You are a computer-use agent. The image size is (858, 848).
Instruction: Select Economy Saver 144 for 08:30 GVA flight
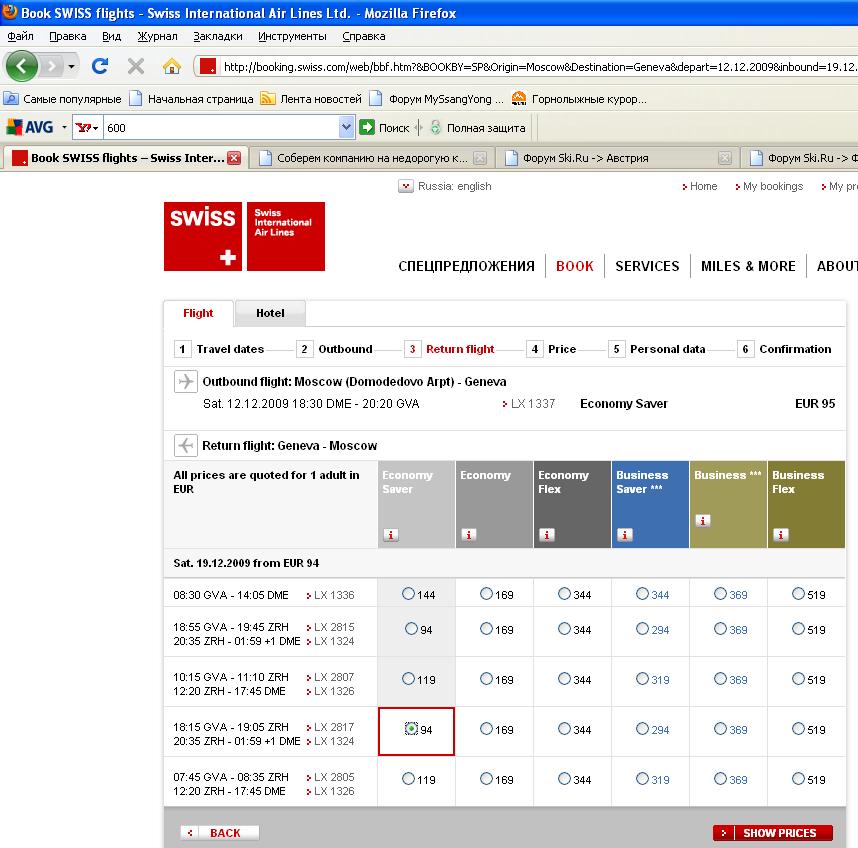(408, 594)
